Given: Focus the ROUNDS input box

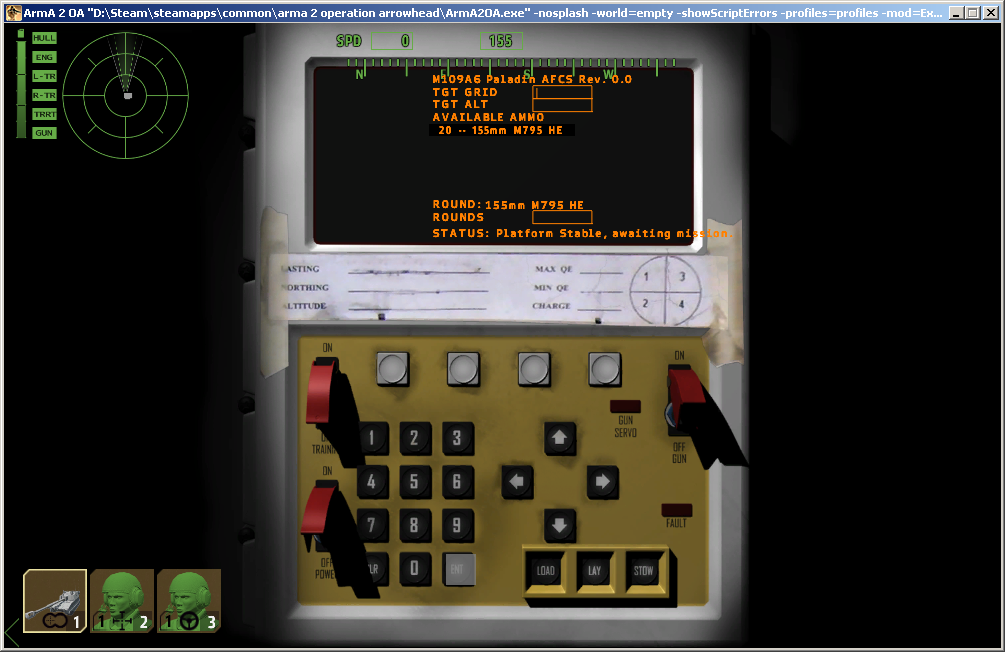Looking at the screenshot, I should (x=562, y=217).
